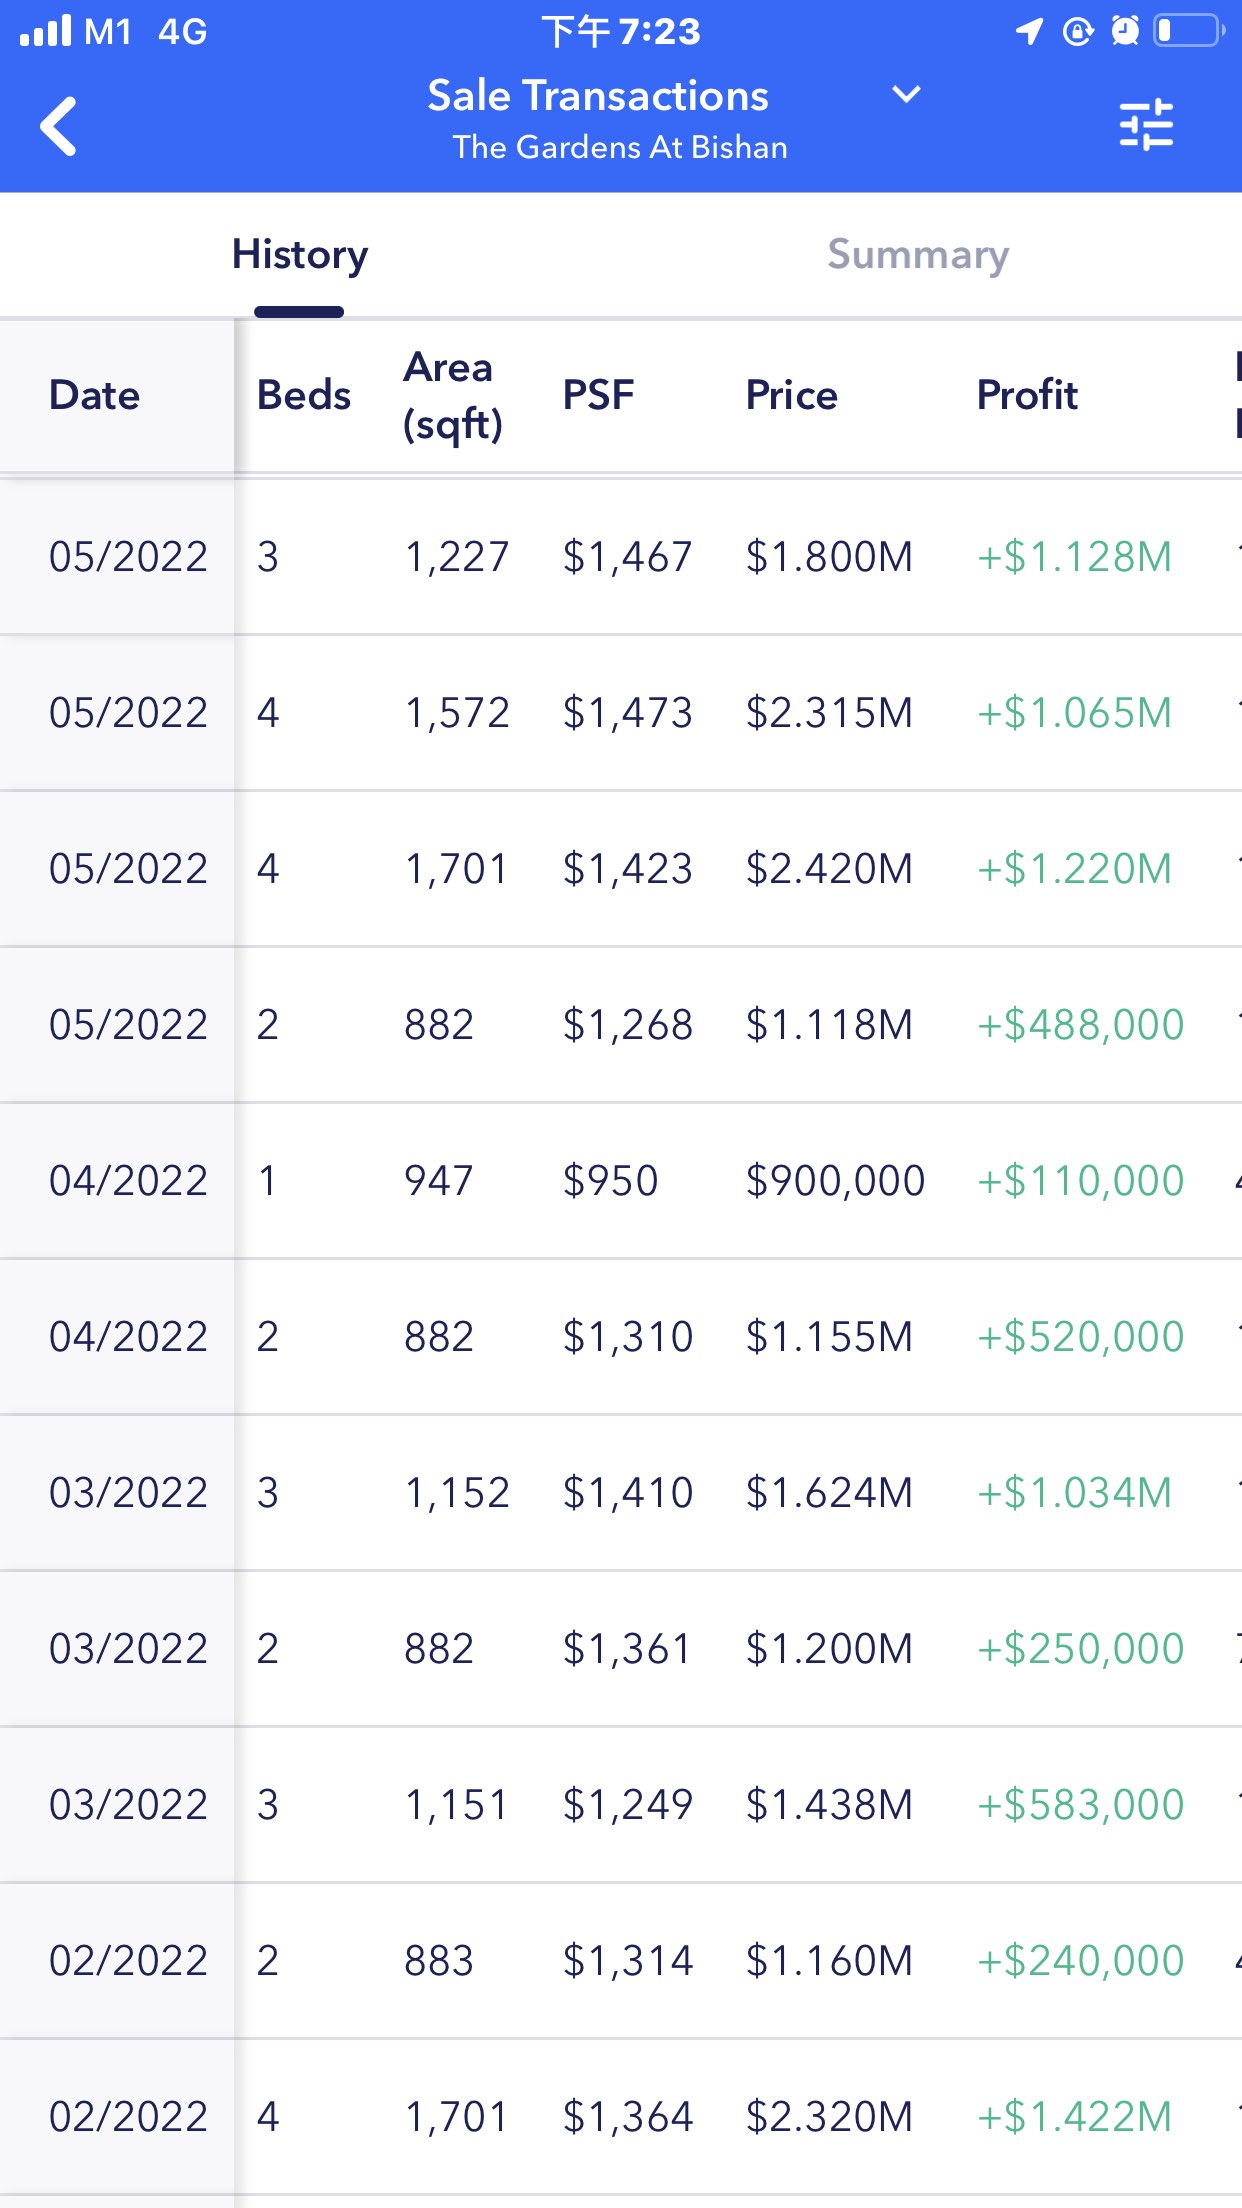
Task: Select the History tab
Action: (300, 255)
